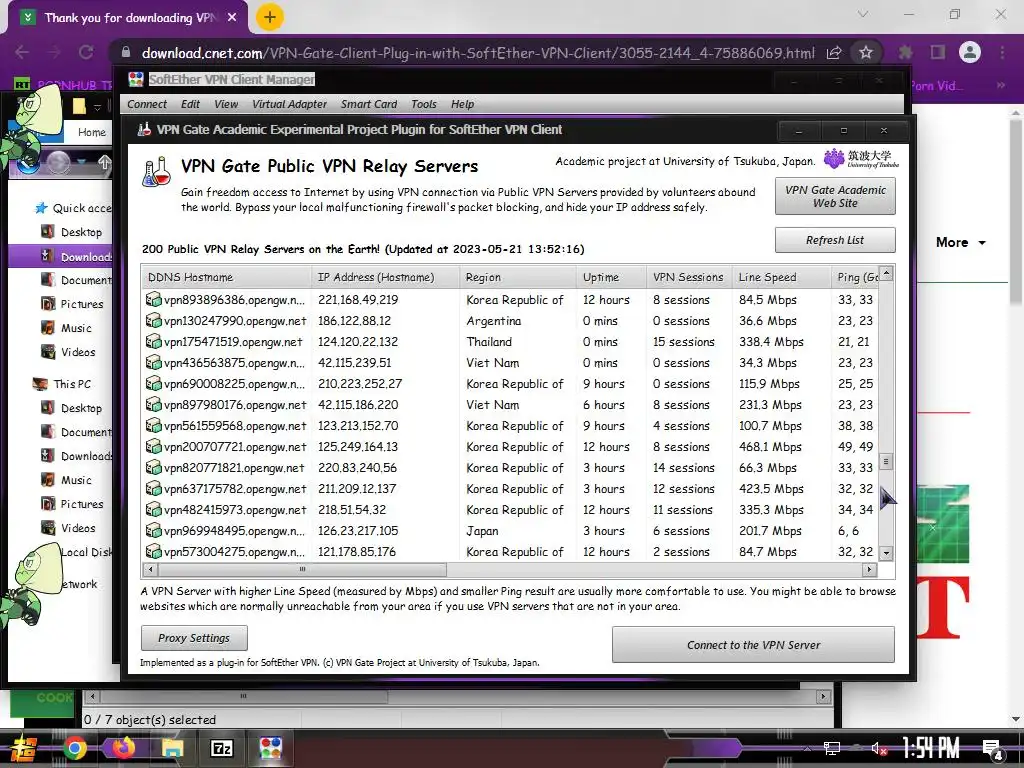Click server list scroll down arrow
1024x768 pixels.
point(886,553)
